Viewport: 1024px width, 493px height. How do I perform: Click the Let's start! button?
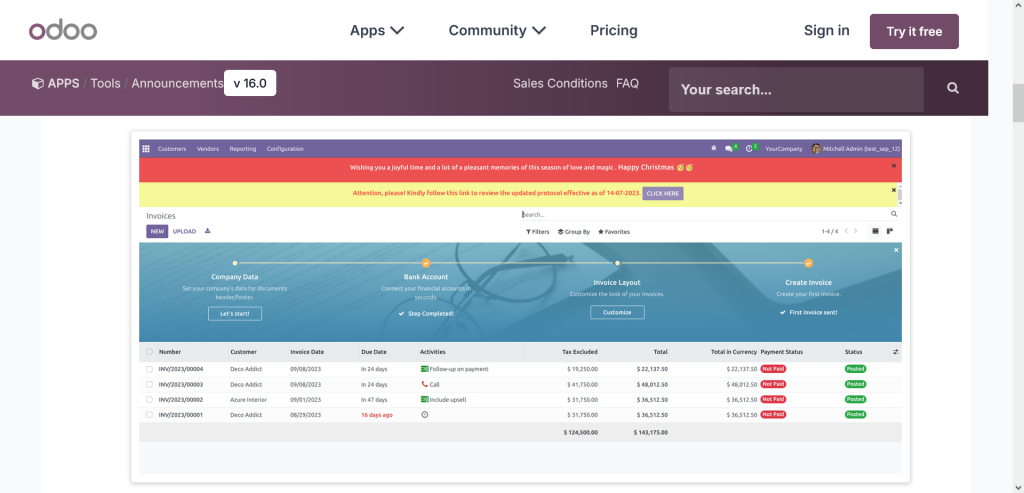click(x=234, y=313)
